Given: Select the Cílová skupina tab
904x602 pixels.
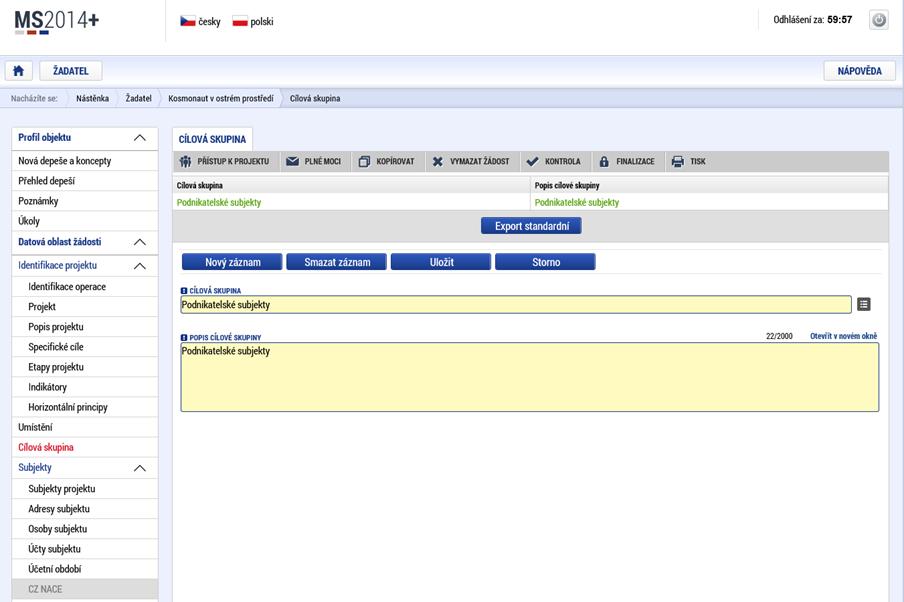Looking at the screenshot, I should (x=212, y=139).
